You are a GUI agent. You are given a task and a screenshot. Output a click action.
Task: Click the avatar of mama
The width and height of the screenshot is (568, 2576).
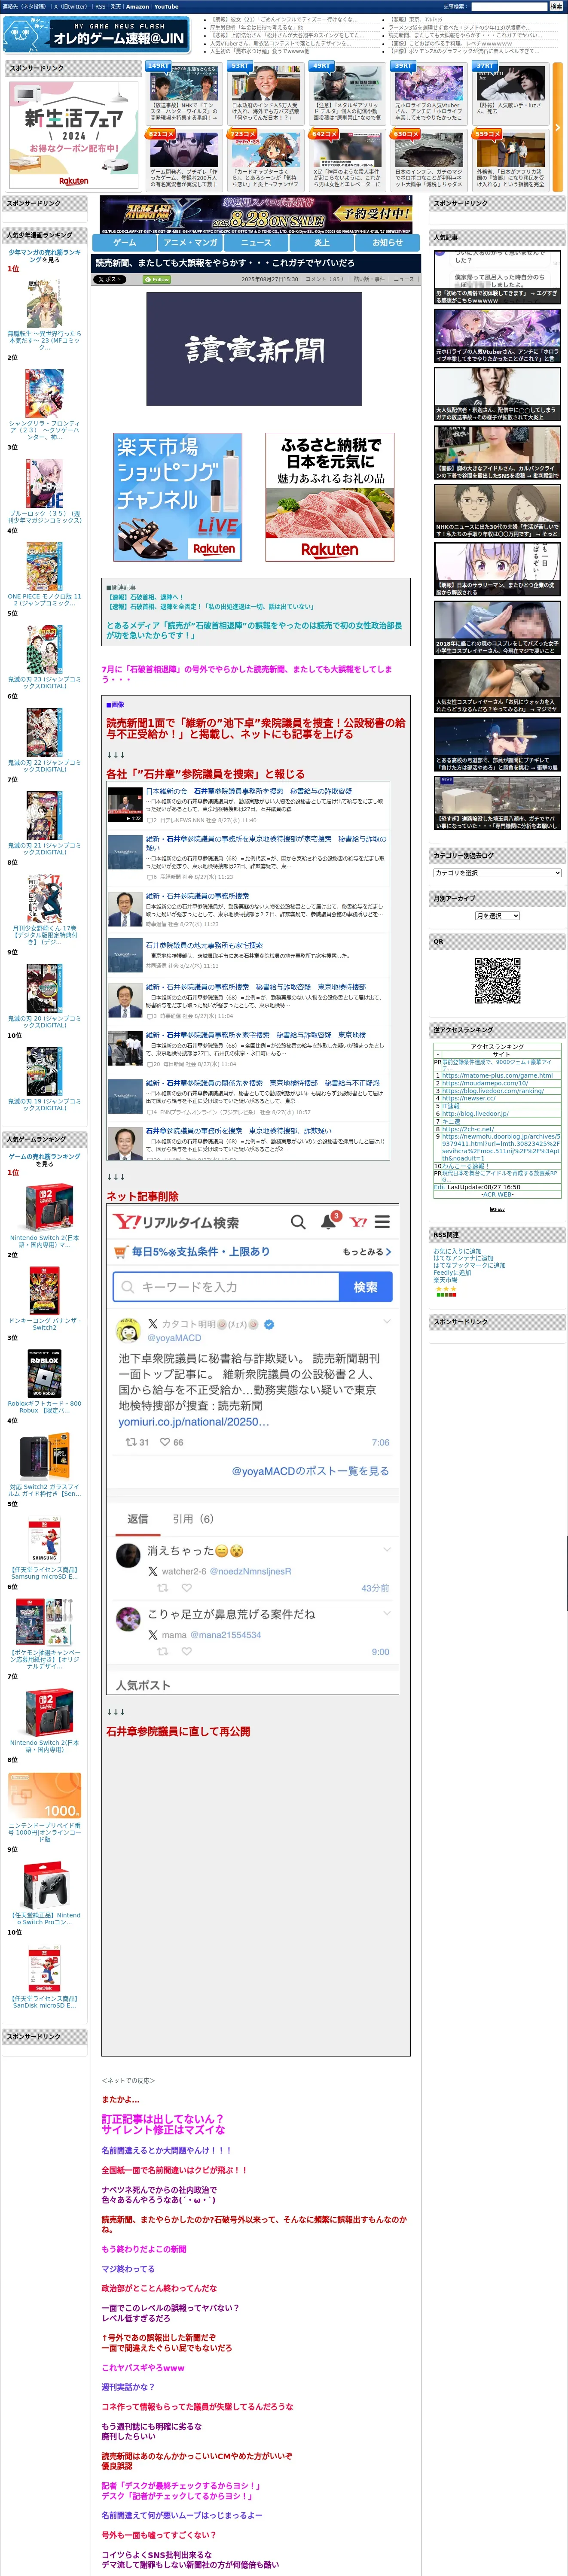[128, 1620]
